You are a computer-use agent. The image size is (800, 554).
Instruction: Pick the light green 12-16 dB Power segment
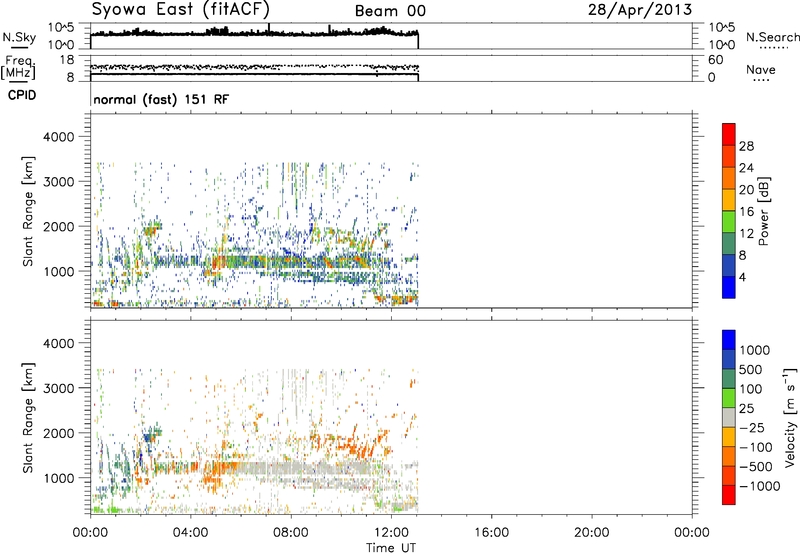click(x=729, y=221)
